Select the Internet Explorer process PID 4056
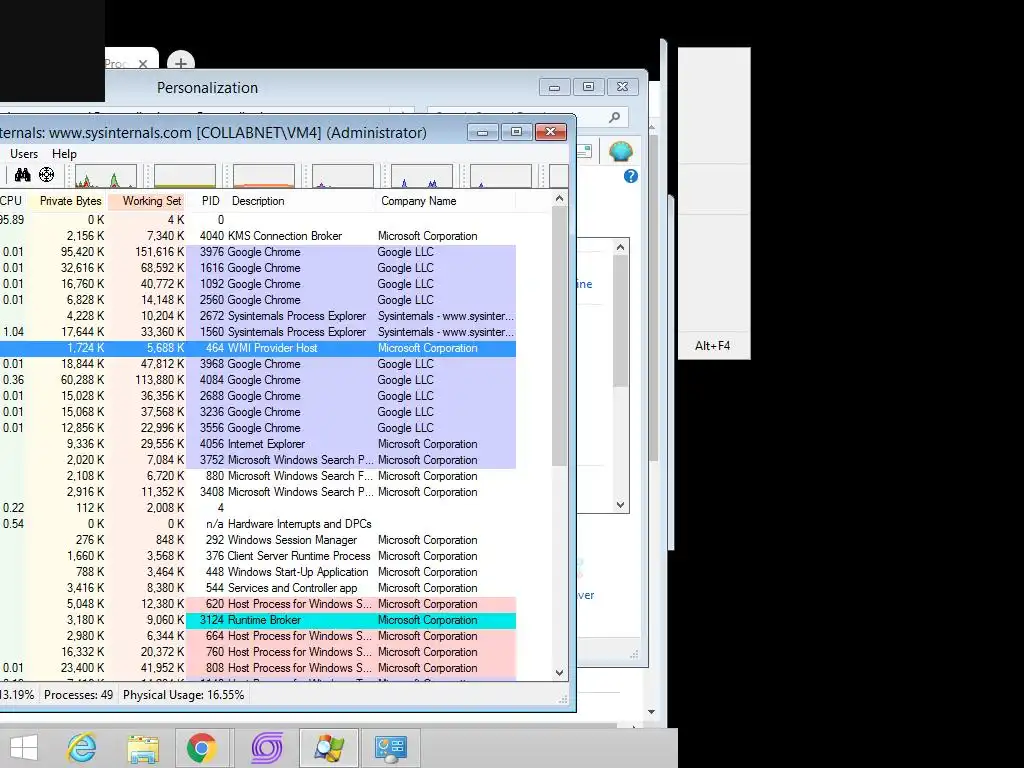The width and height of the screenshot is (1024, 768). [258, 444]
